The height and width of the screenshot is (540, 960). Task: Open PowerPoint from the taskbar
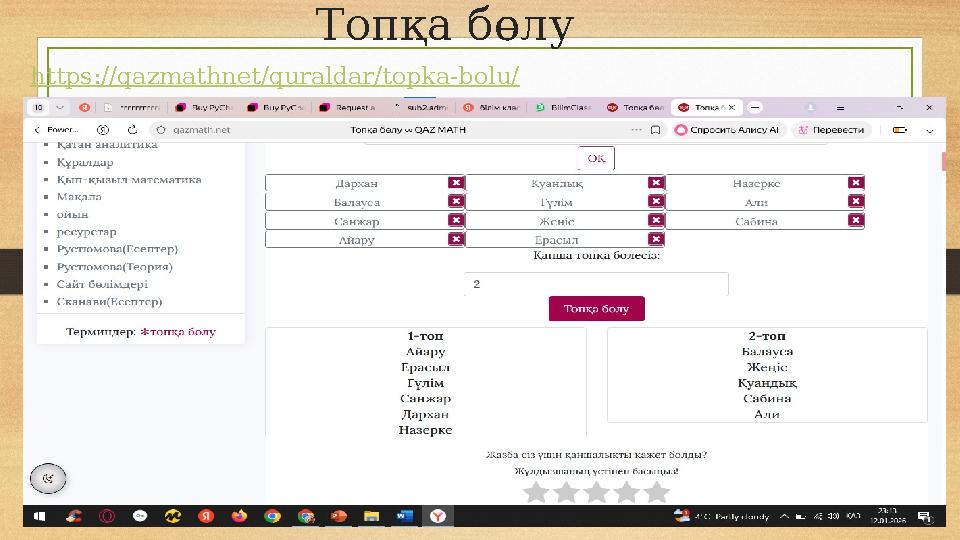tap(339, 516)
